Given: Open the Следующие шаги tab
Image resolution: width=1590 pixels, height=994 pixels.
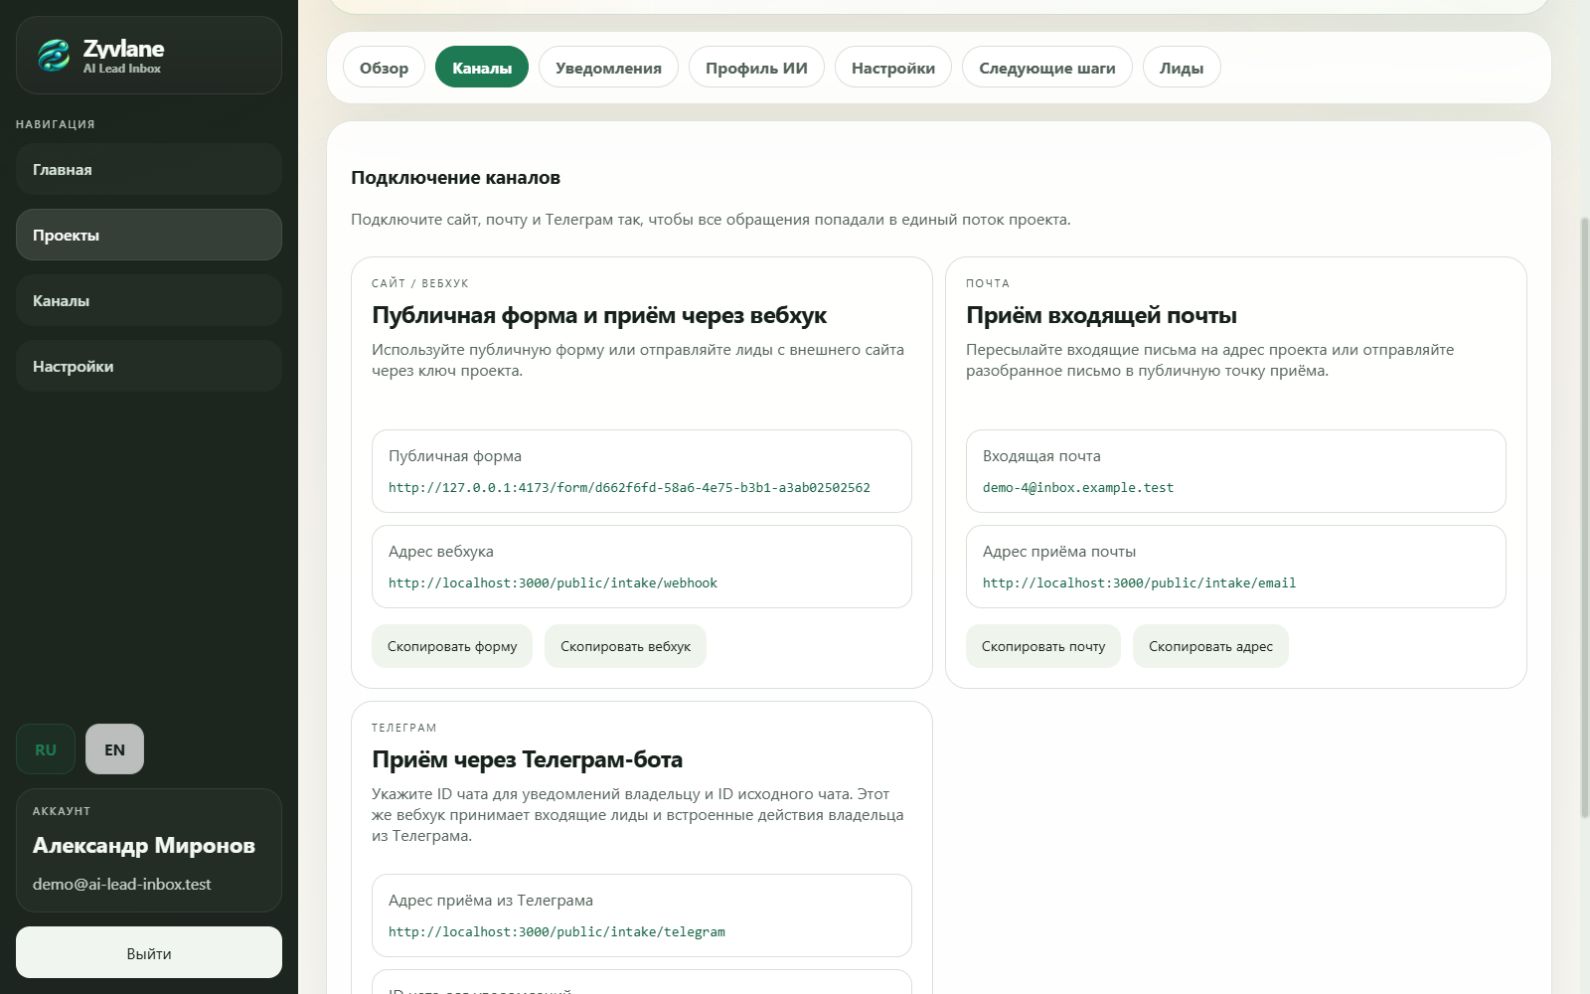Looking at the screenshot, I should pos(1047,68).
